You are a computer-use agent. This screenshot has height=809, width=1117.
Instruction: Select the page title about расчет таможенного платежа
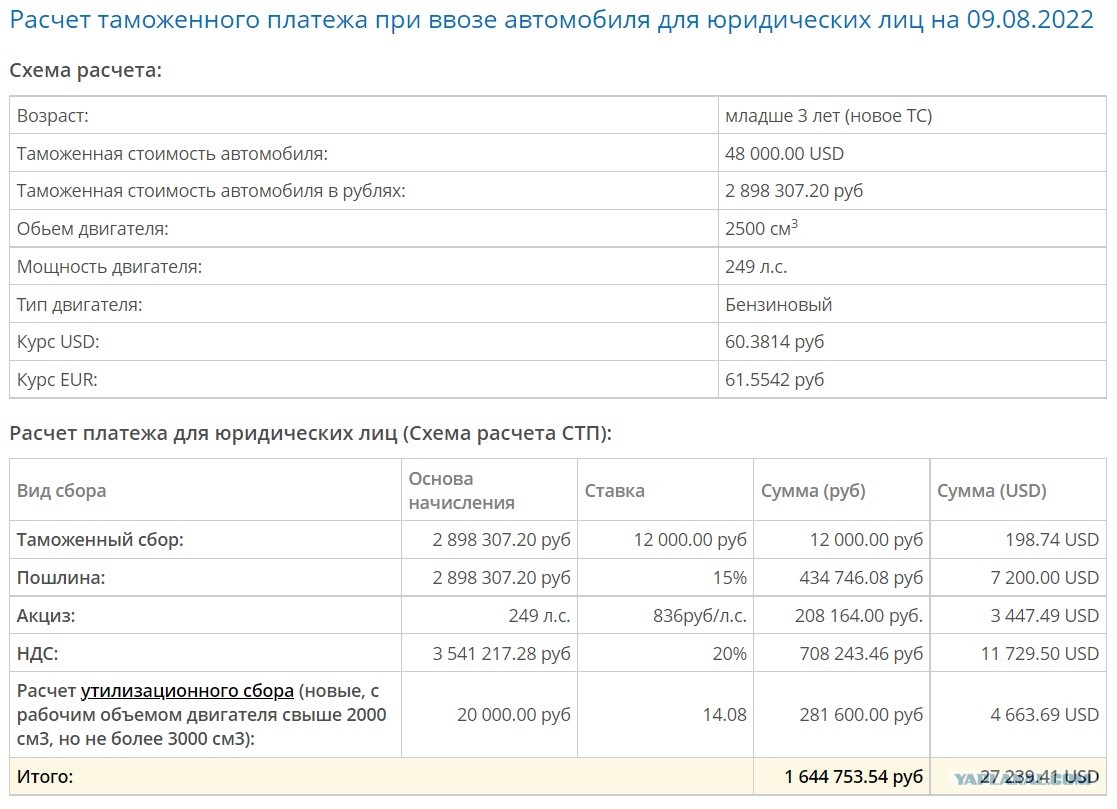tap(551, 19)
